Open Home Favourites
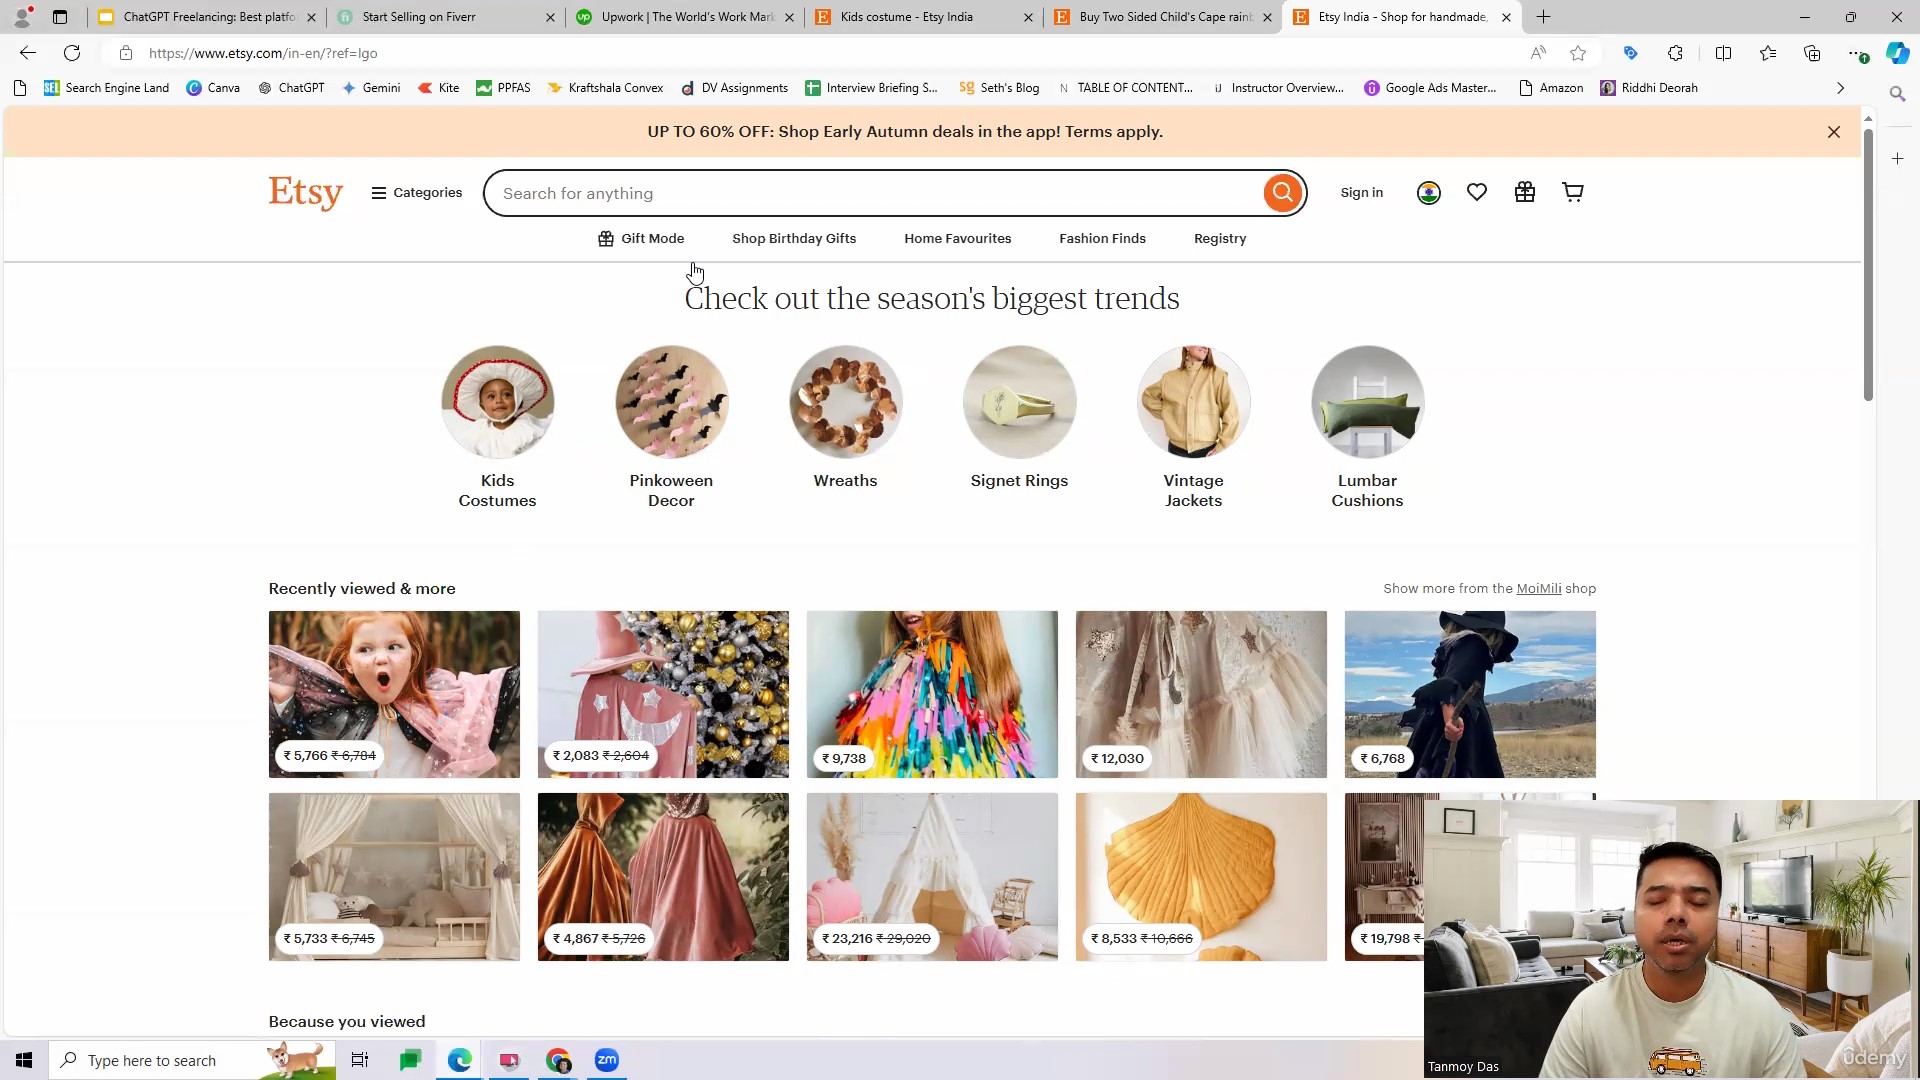Screen dimensions: 1920x1080 958,239
